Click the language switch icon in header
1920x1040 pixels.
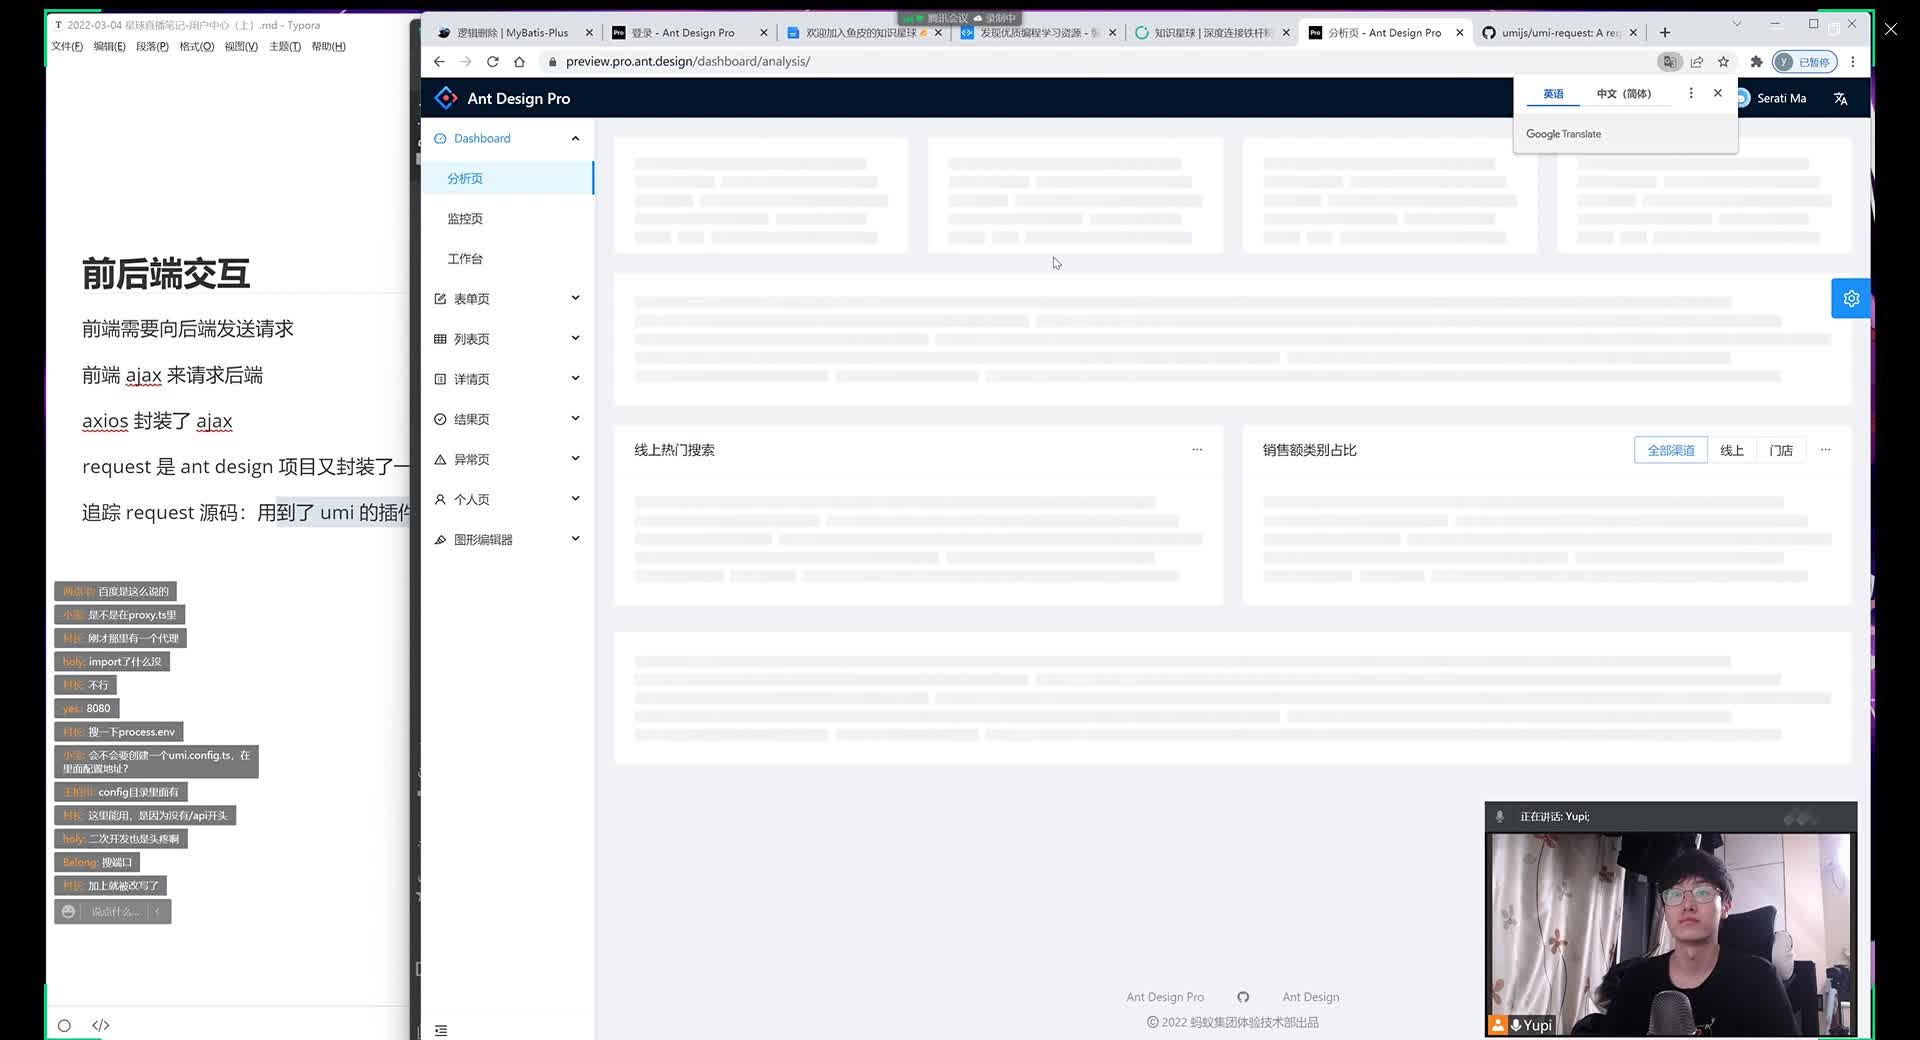pyautogui.click(x=1840, y=98)
